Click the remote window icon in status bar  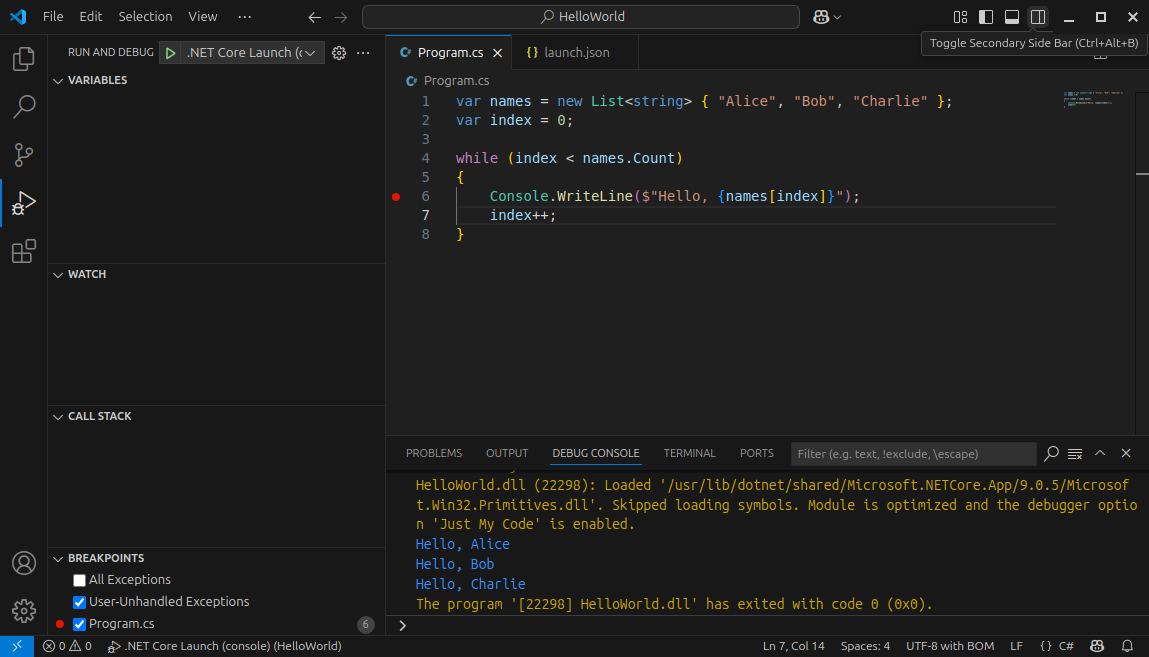tap(17, 646)
